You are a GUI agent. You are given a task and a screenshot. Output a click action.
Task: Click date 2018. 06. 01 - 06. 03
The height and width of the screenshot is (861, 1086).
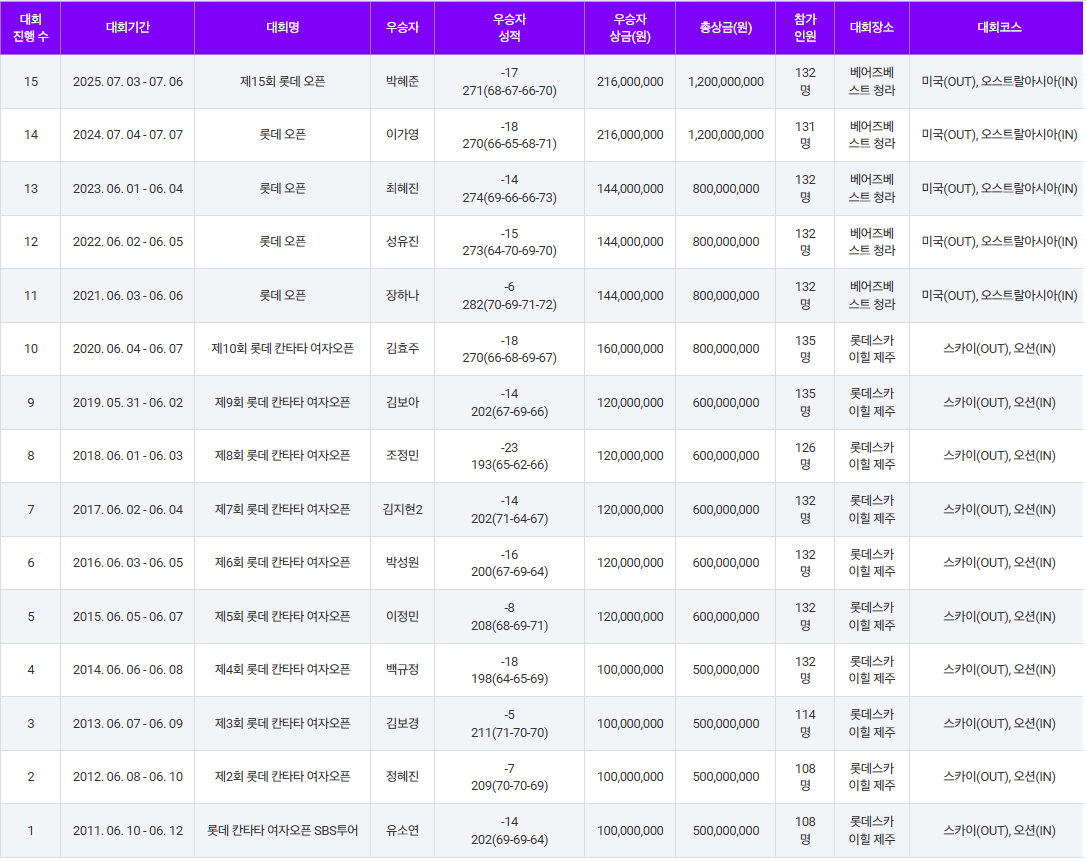[x=128, y=456]
